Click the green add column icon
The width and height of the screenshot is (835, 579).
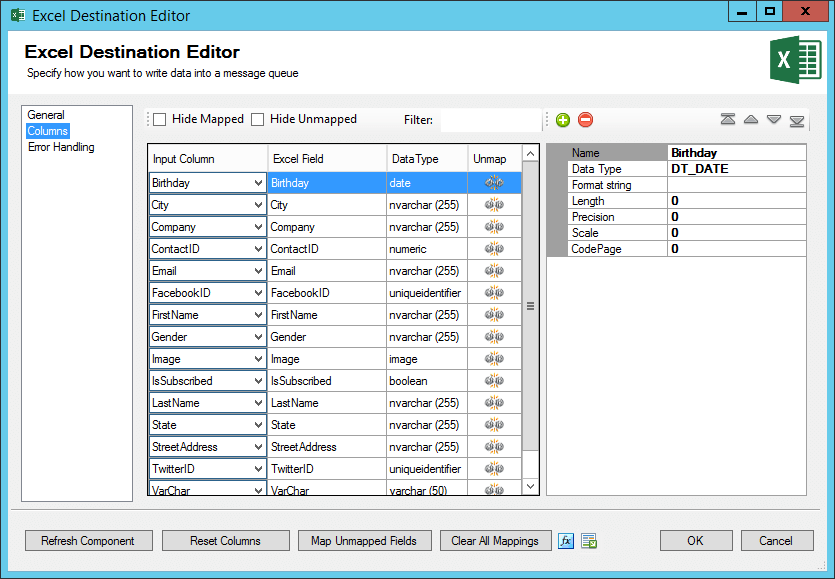coord(562,120)
